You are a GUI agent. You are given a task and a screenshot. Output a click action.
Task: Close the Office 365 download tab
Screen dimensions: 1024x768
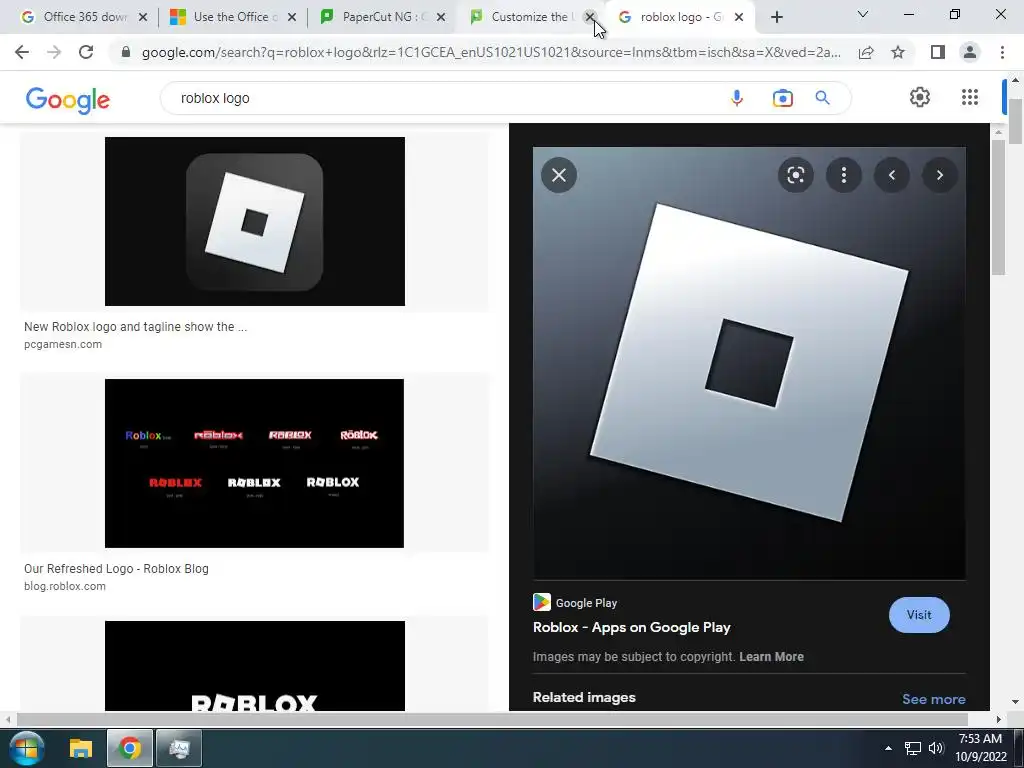pos(143,17)
